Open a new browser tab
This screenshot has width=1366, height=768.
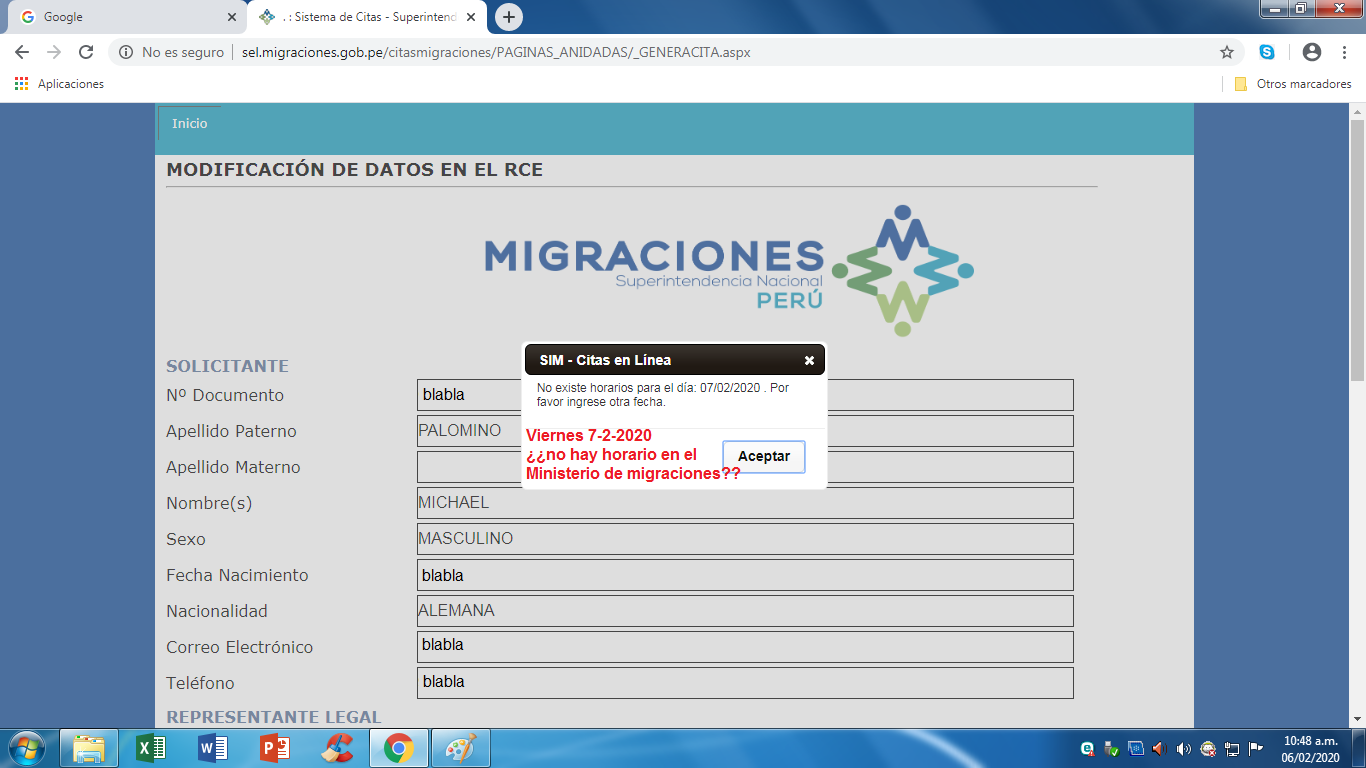tap(509, 17)
